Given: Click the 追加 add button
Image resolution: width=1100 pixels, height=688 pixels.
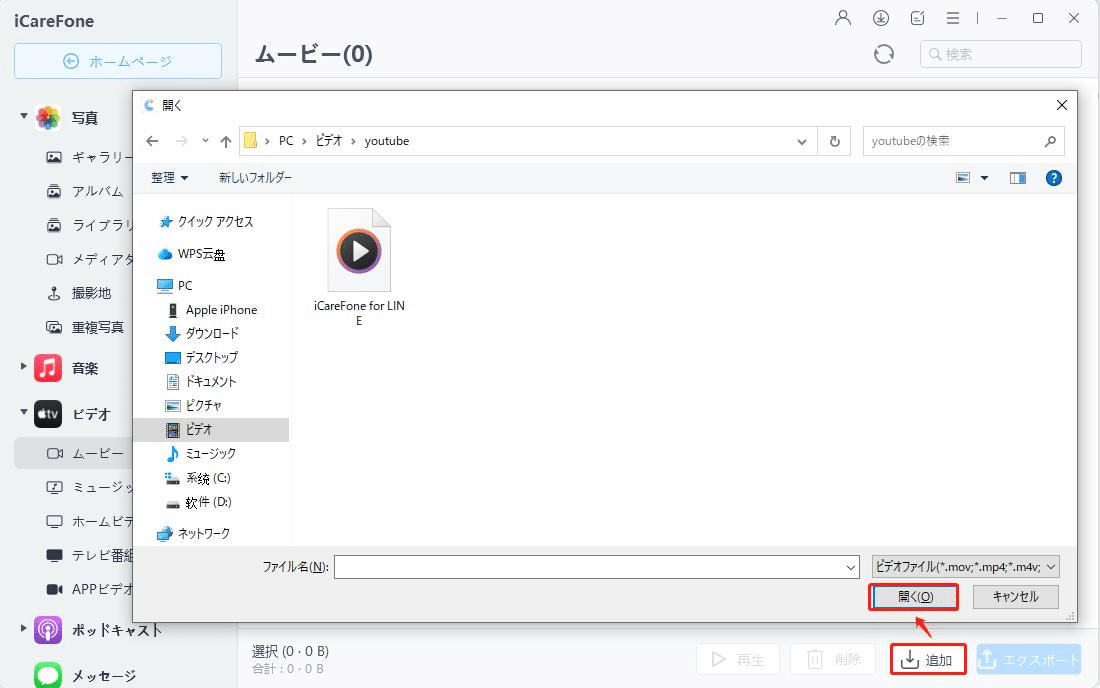Looking at the screenshot, I should coord(928,659).
